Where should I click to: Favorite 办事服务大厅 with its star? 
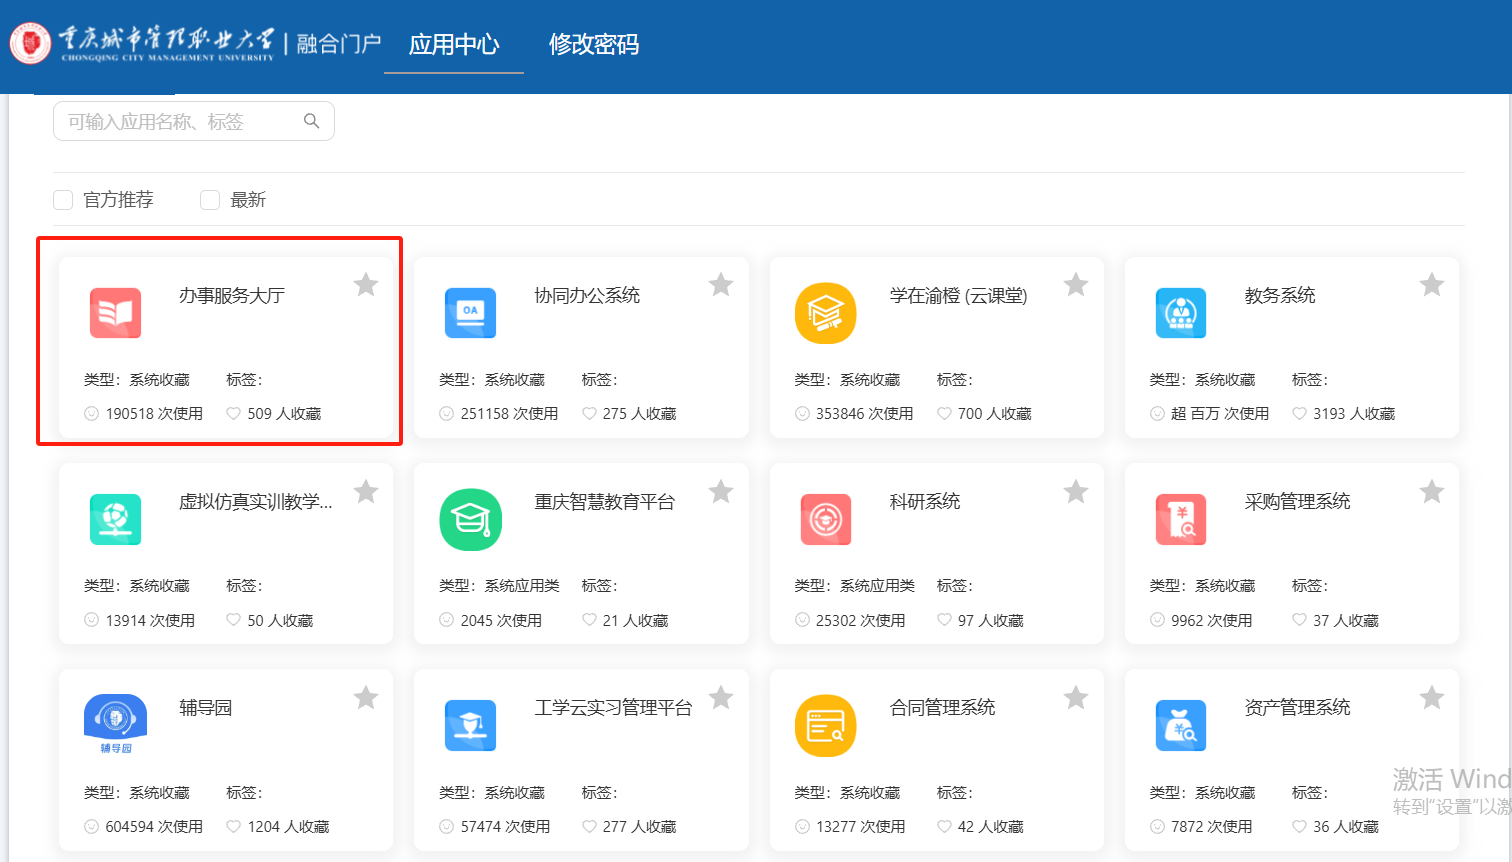click(x=366, y=285)
